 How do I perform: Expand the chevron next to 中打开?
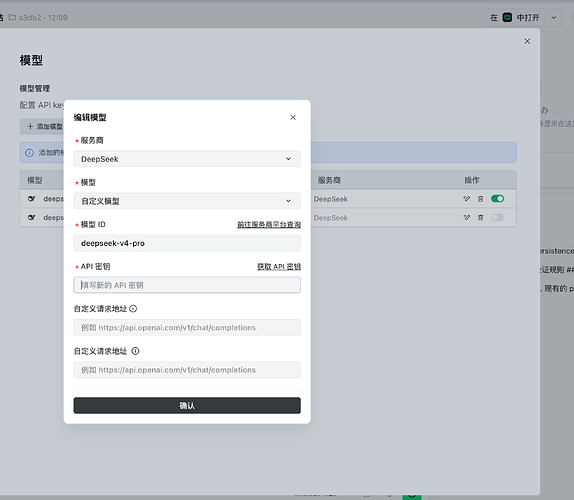click(x=554, y=17)
